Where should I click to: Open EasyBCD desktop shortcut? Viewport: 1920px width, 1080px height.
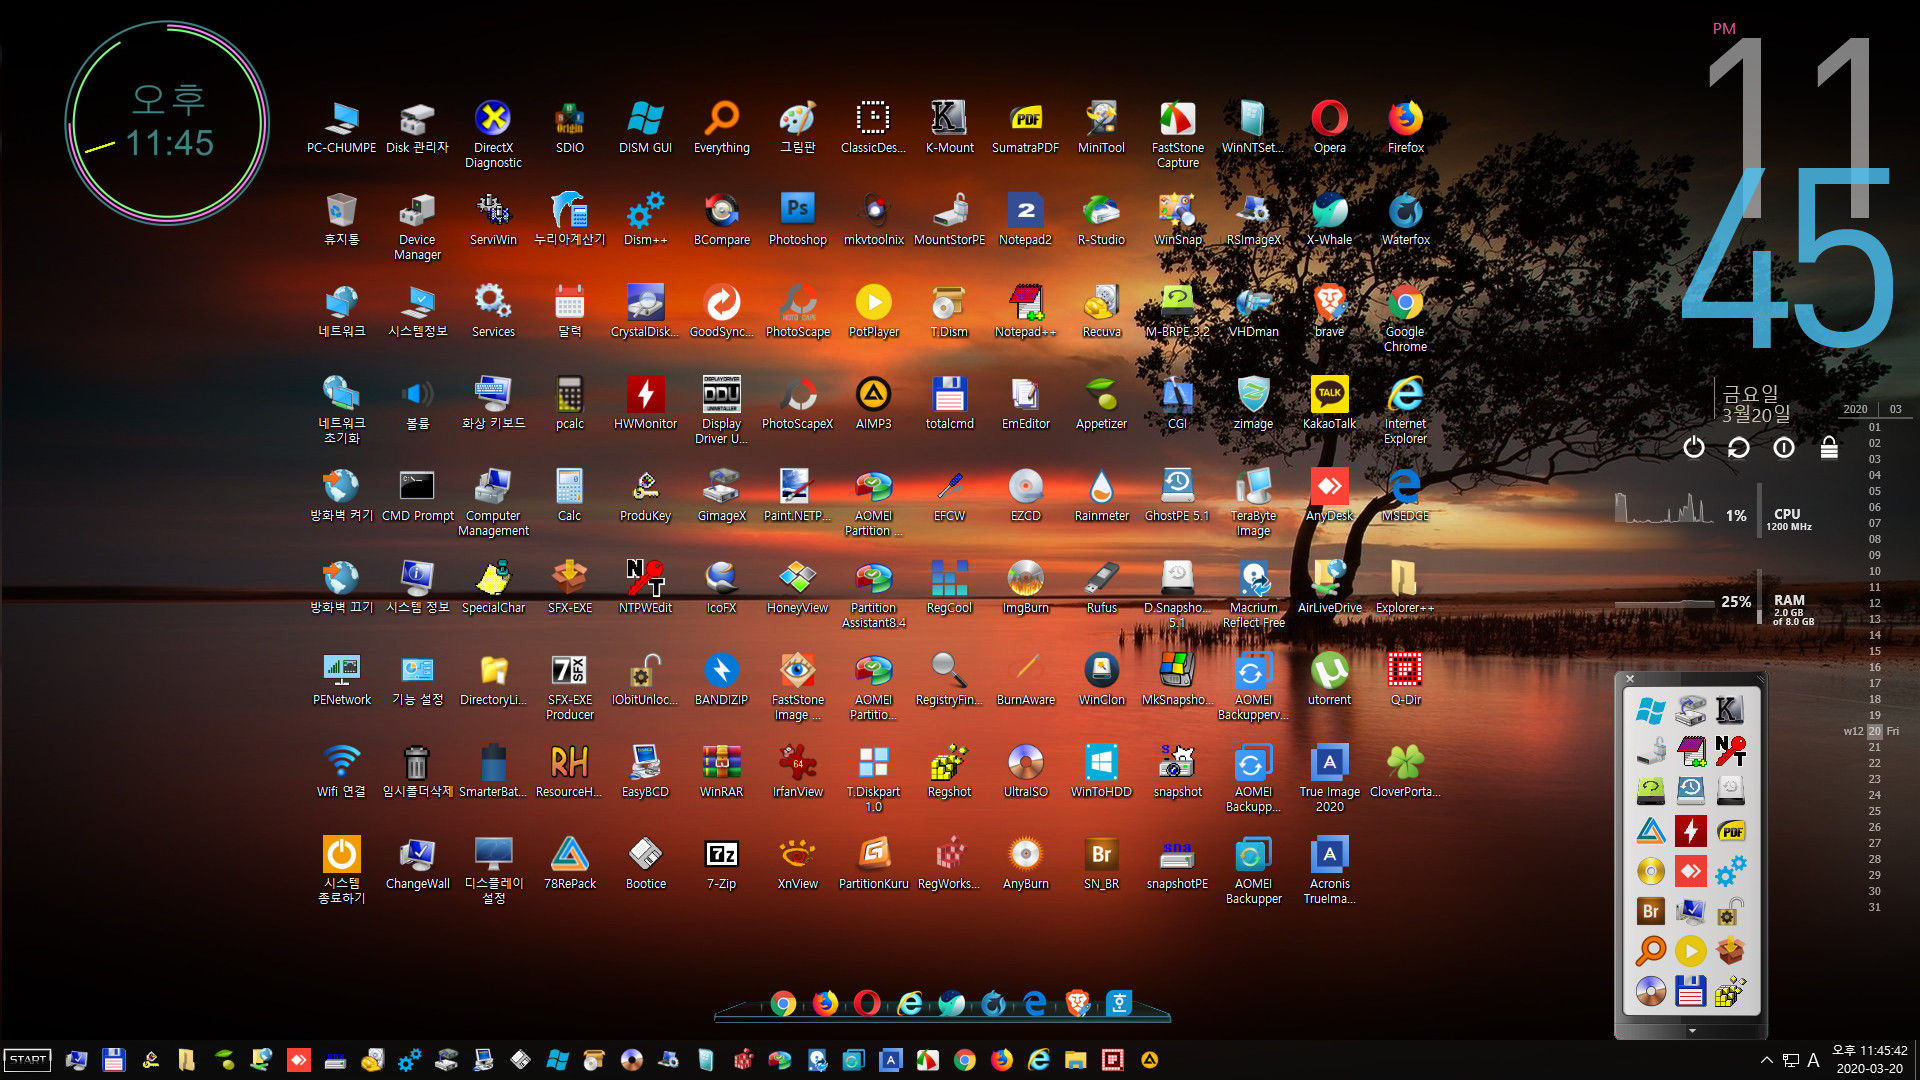click(645, 771)
